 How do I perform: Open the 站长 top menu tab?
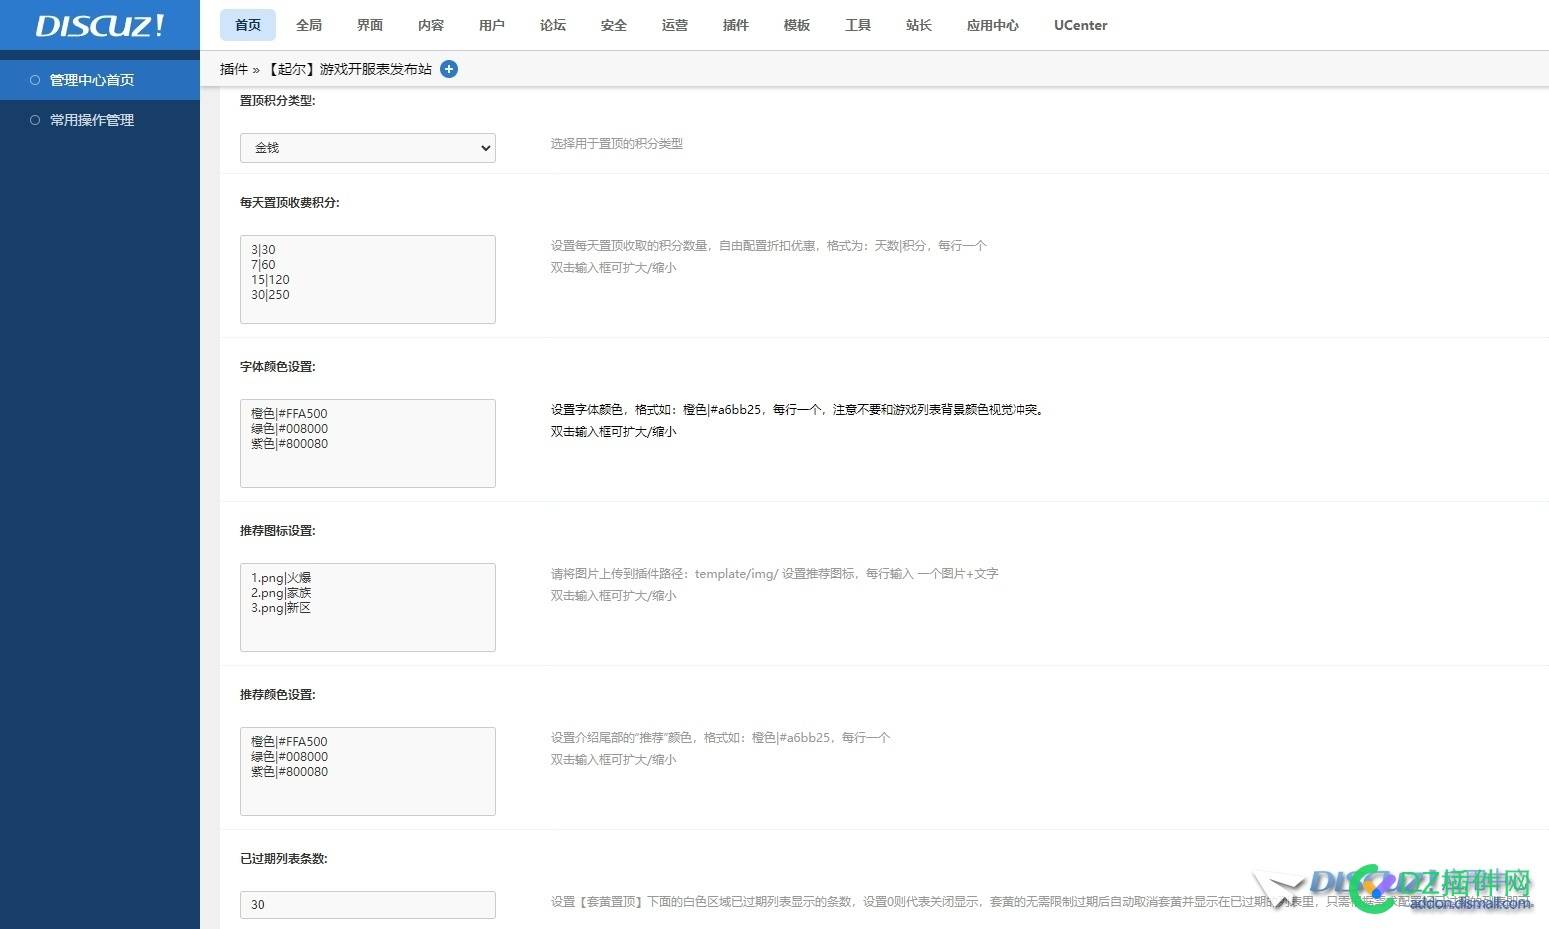(919, 25)
